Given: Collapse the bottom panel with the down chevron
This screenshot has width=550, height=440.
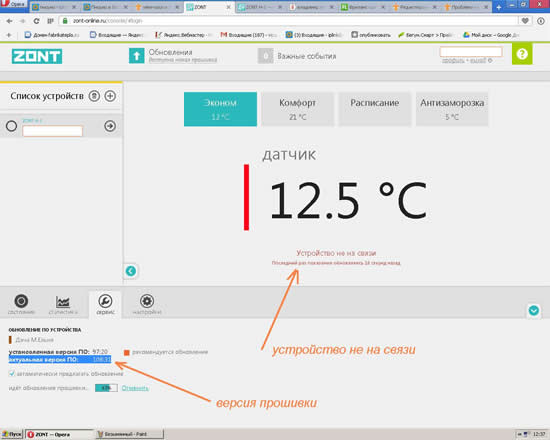Looking at the screenshot, I should coord(534,311).
